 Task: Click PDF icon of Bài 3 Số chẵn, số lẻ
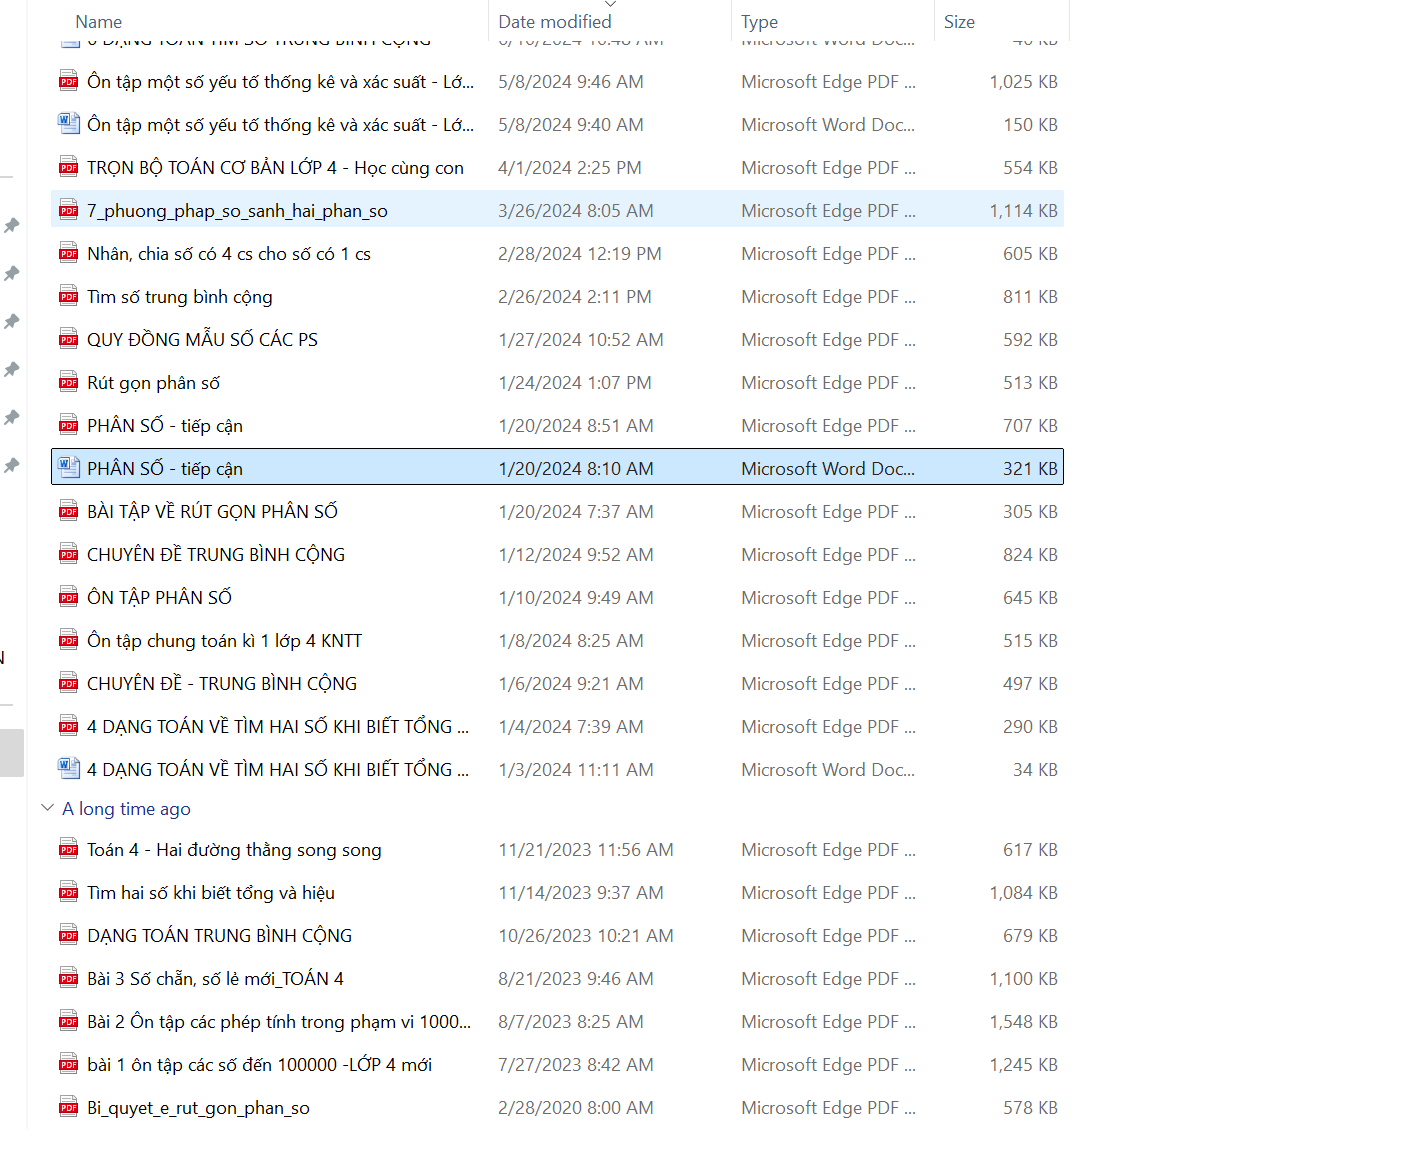point(68,978)
